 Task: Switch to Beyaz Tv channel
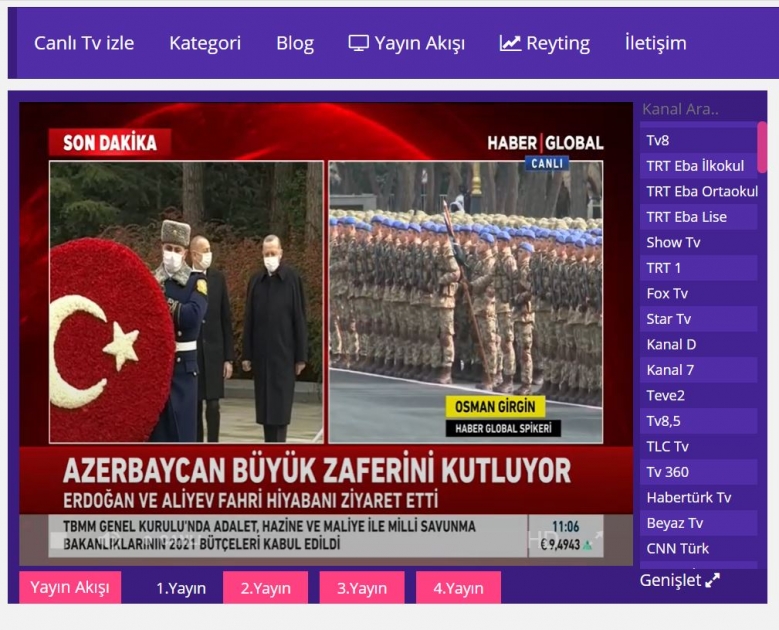(698, 523)
